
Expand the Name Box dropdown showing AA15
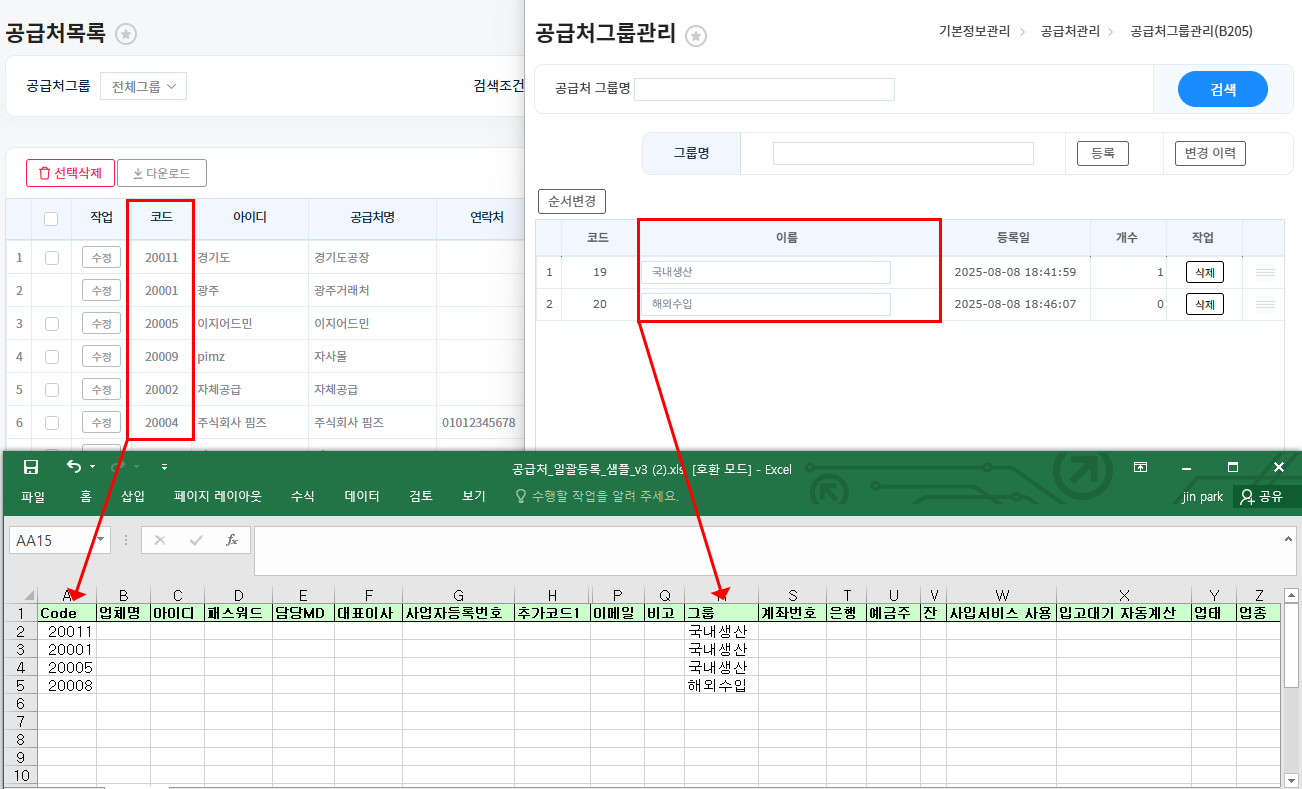click(101, 540)
